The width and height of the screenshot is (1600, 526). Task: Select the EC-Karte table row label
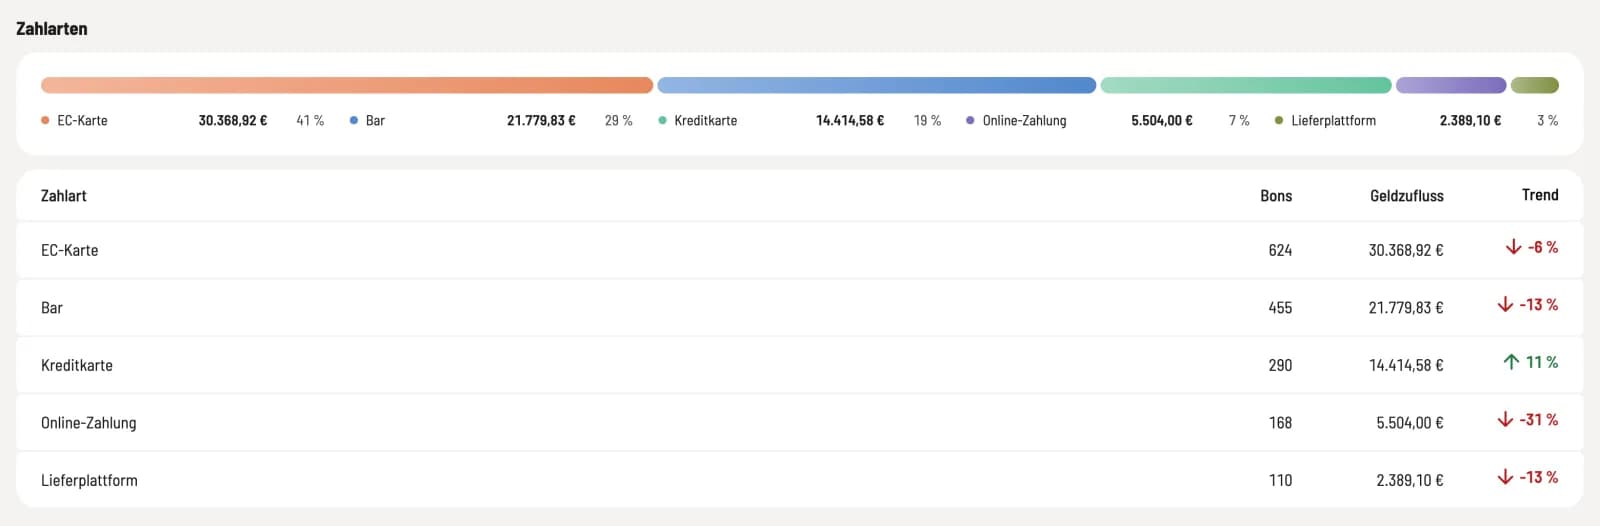tap(69, 250)
